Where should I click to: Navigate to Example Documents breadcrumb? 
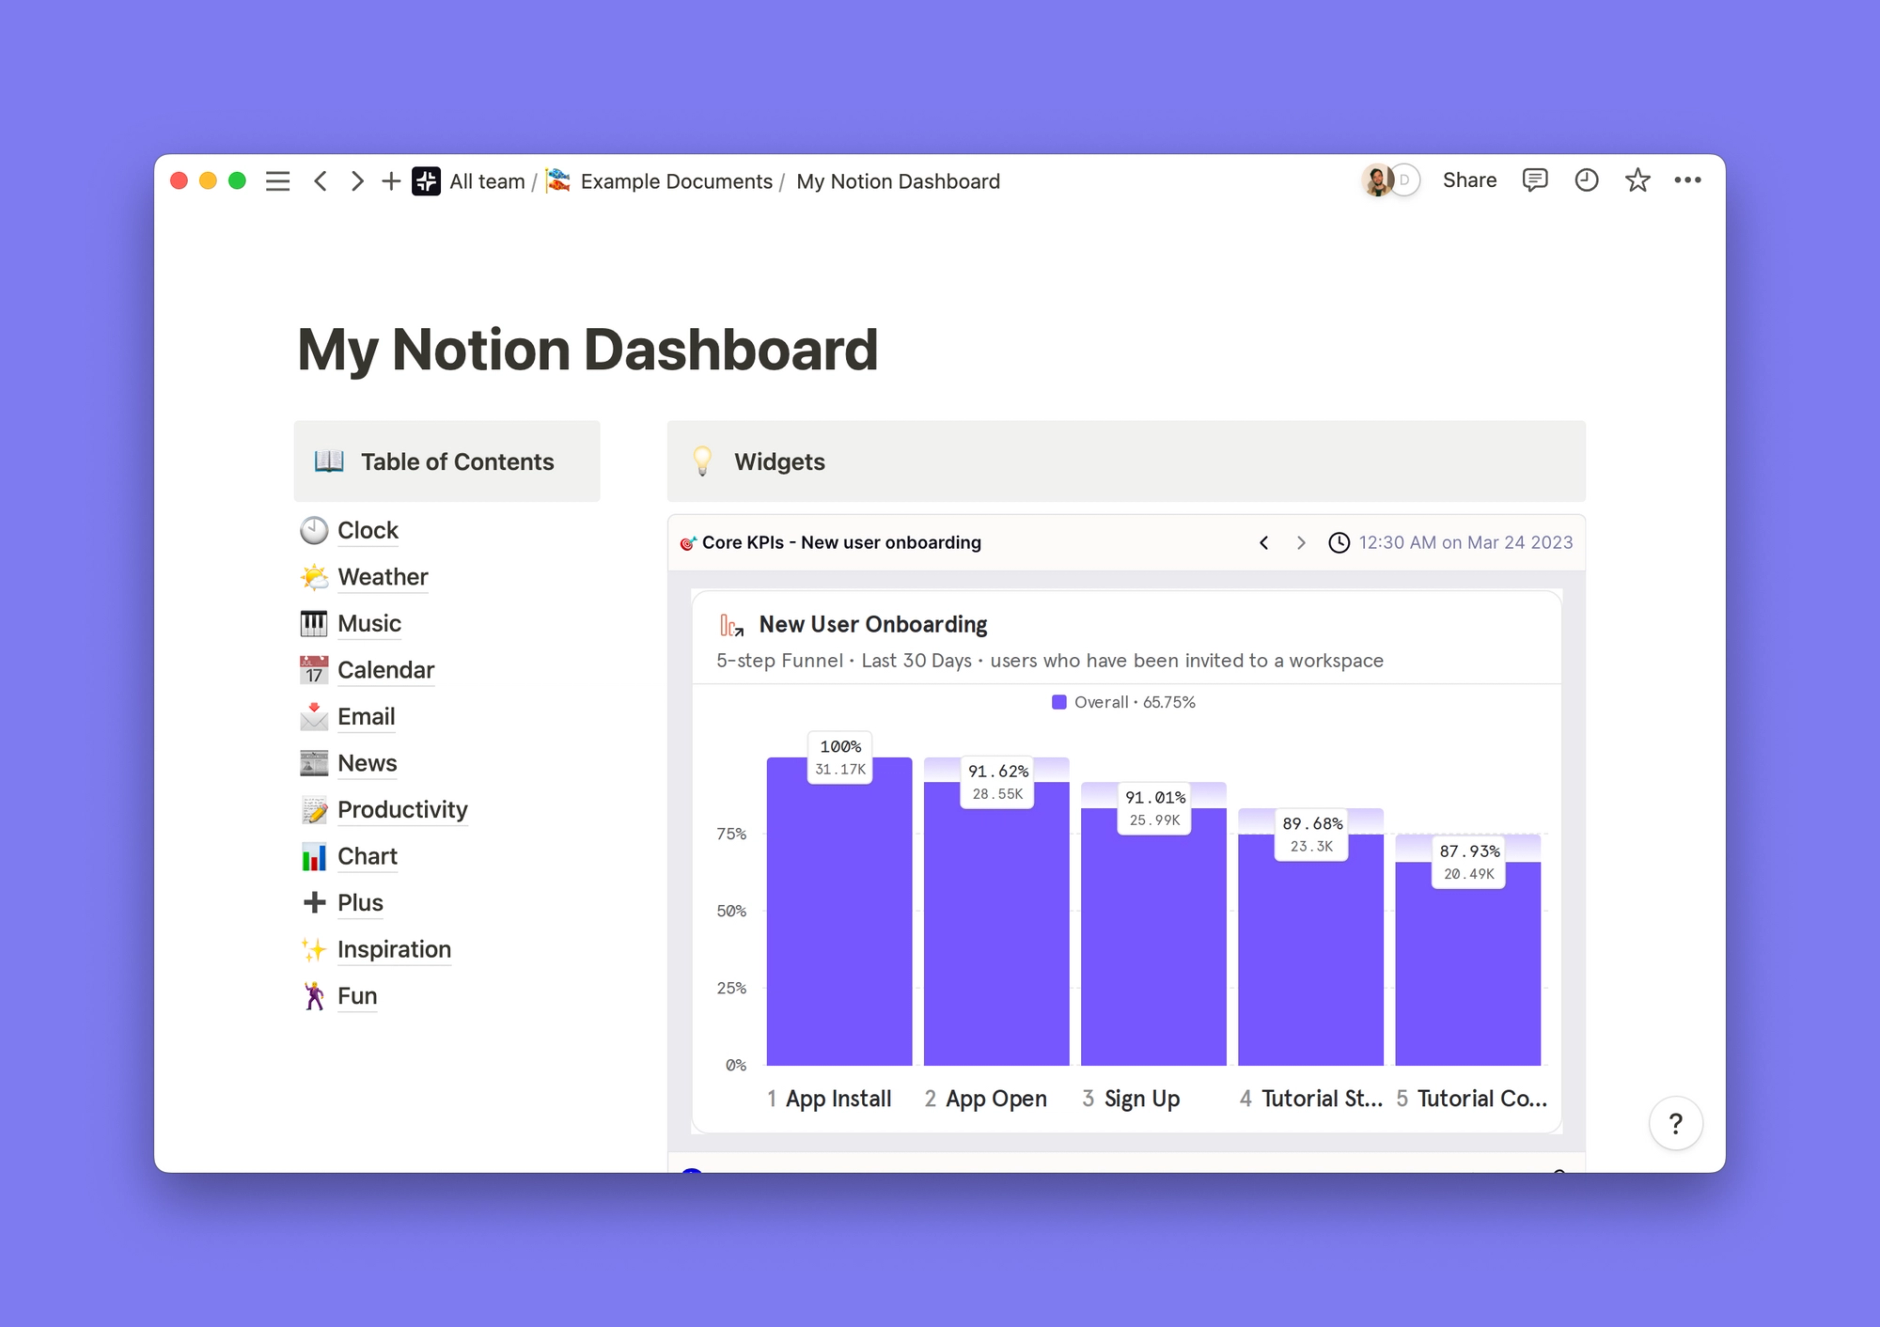tap(676, 181)
